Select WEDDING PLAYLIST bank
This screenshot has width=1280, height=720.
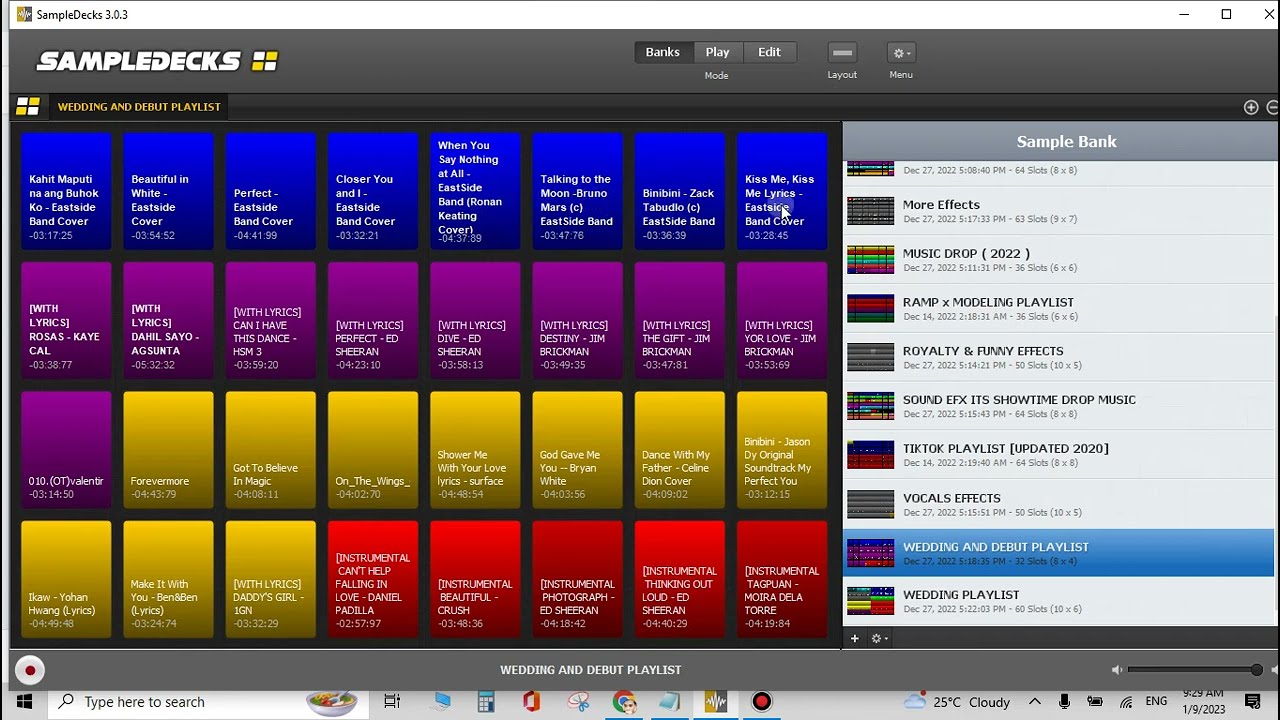(1060, 601)
